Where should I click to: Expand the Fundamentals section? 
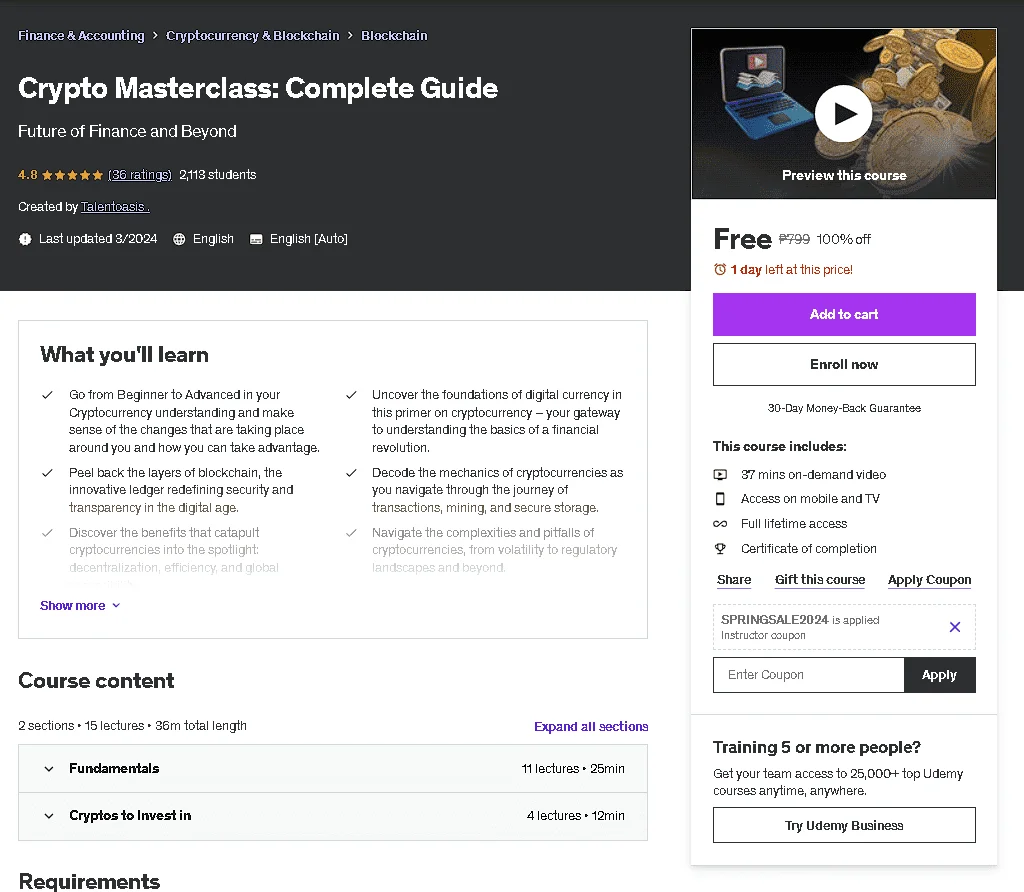333,769
